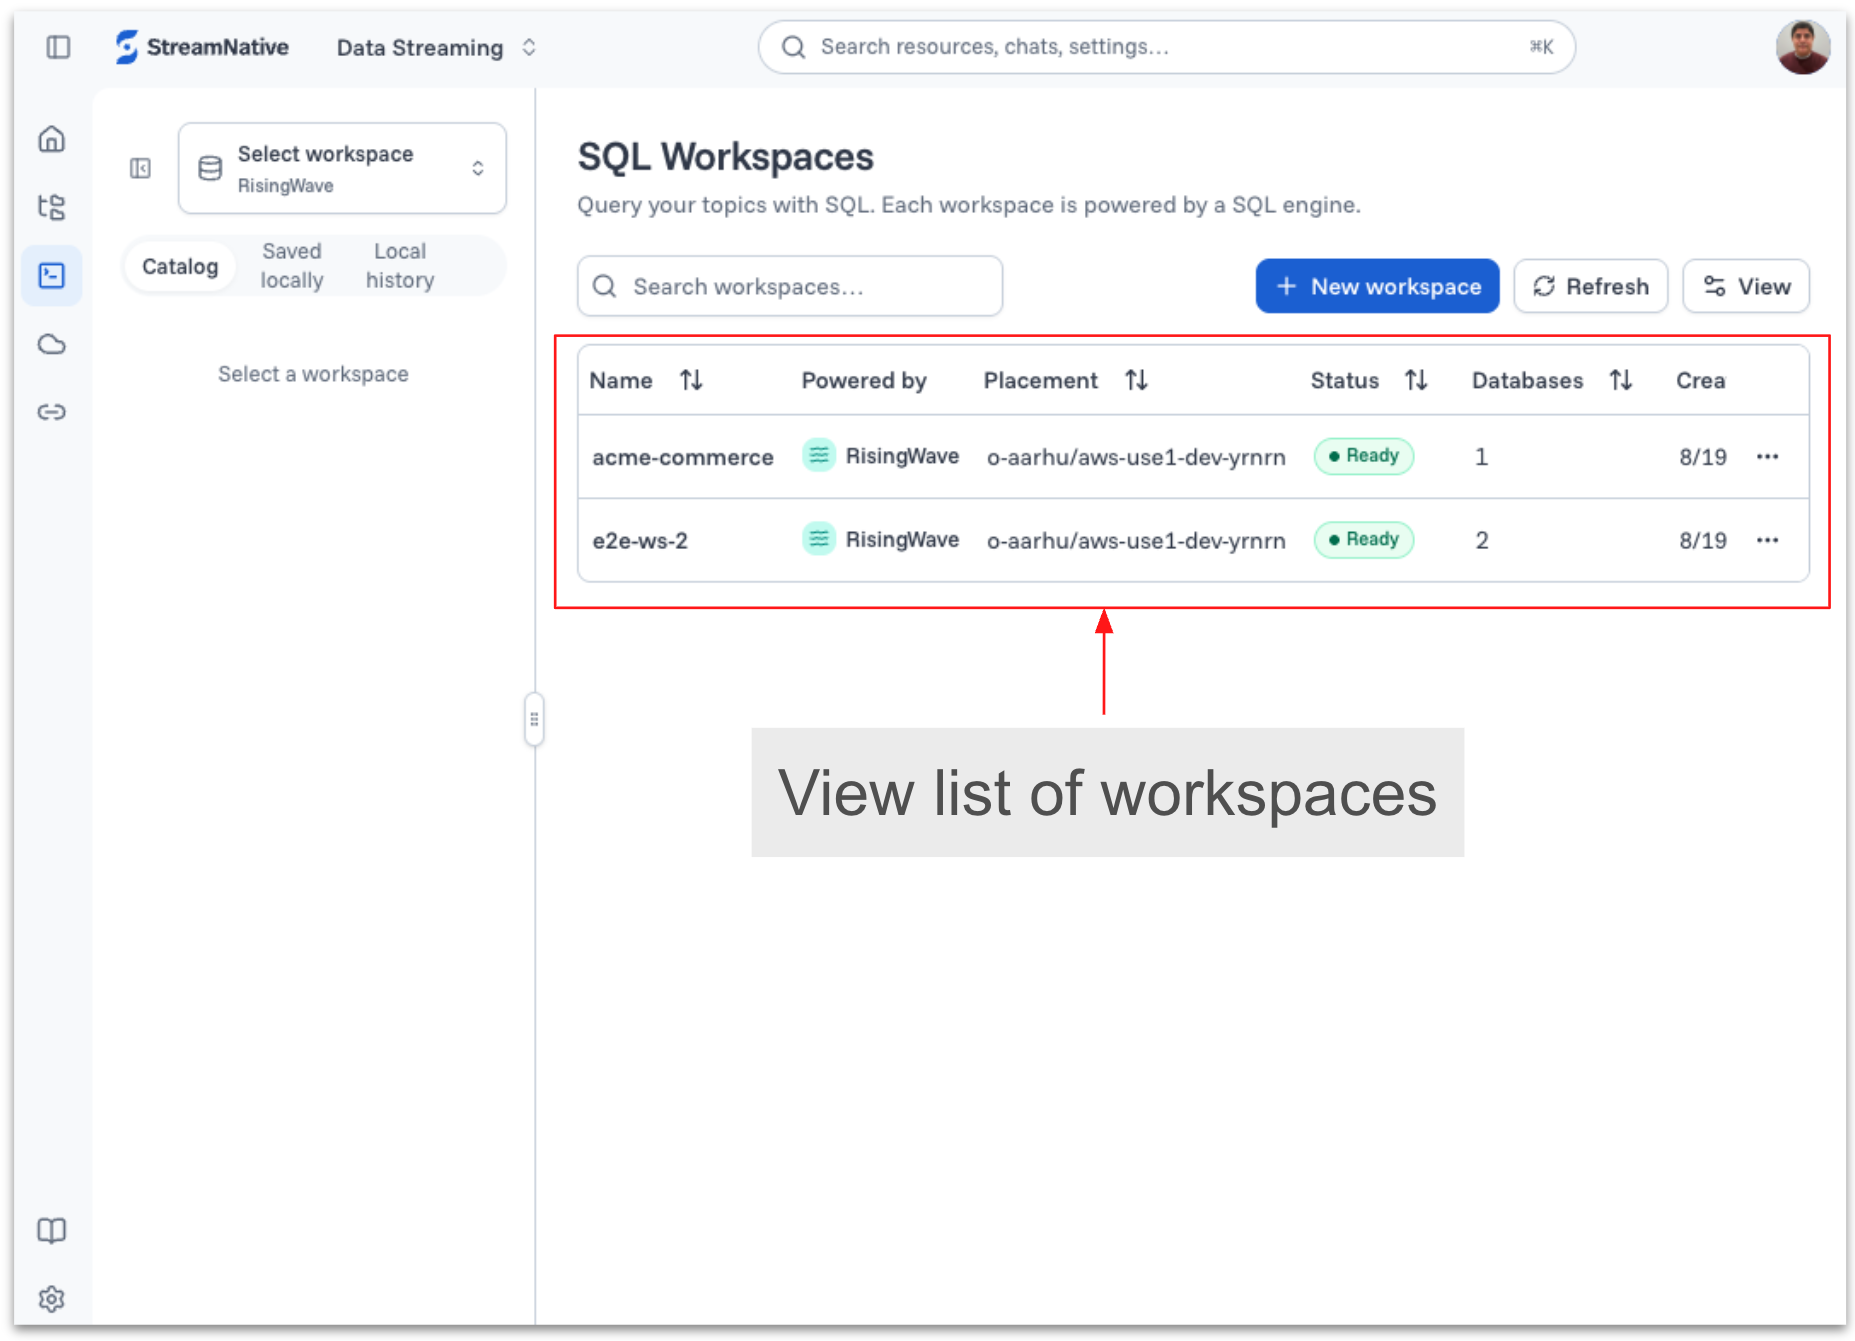Click RisingWave engine icon for acme-commerce
The image size is (1855, 1341).
click(x=819, y=456)
